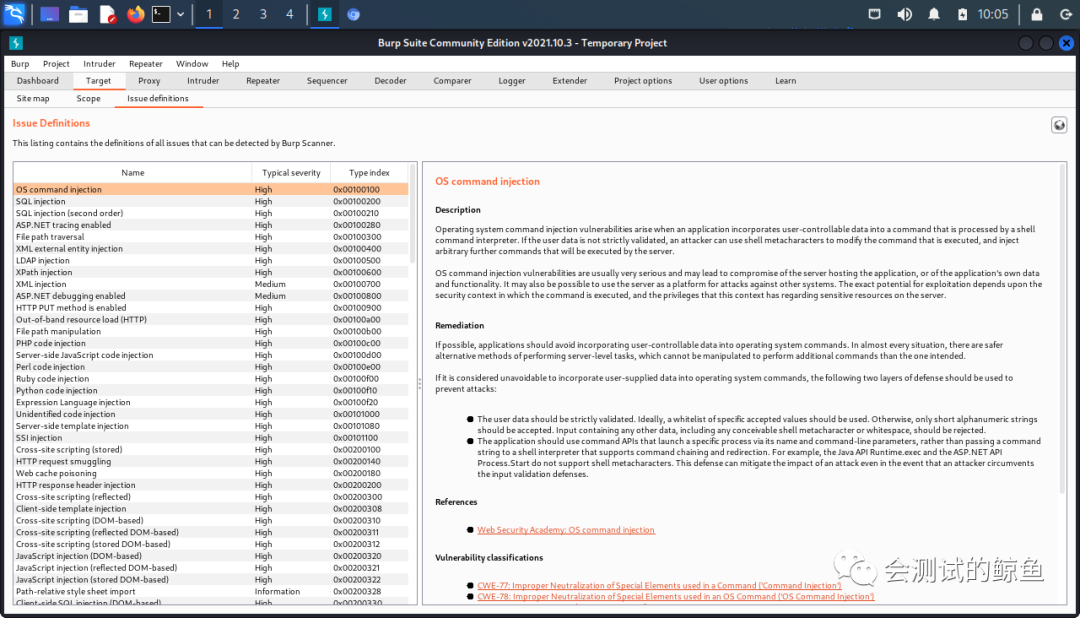Image resolution: width=1080 pixels, height=618 pixels.
Task: Launch Firefox from the taskbar
Action: [x=136, y=14]
